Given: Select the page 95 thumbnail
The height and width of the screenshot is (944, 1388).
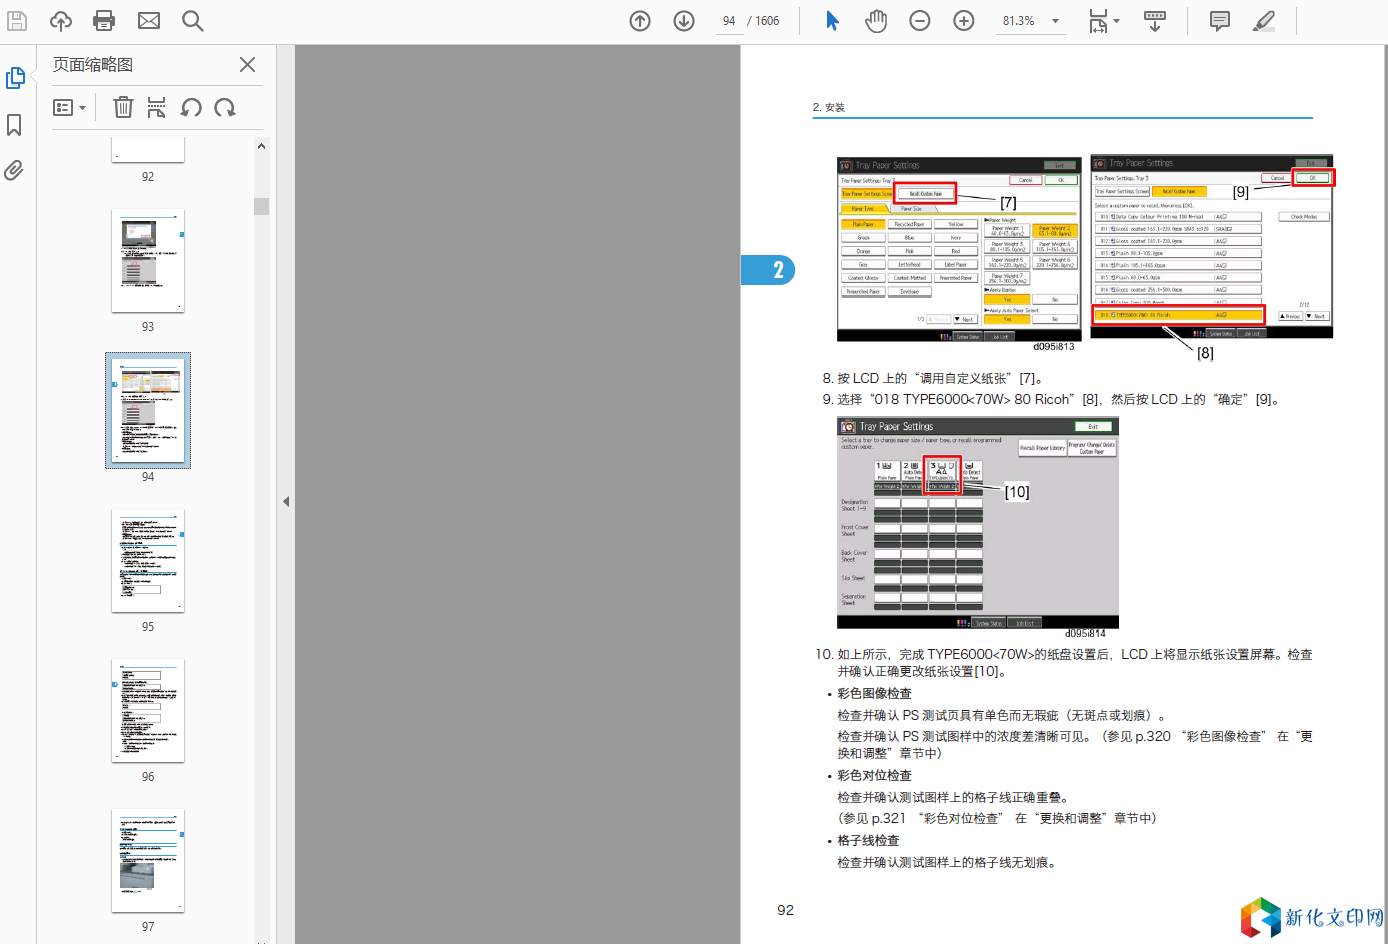Looking at the screenshot, I should point(148,561).
